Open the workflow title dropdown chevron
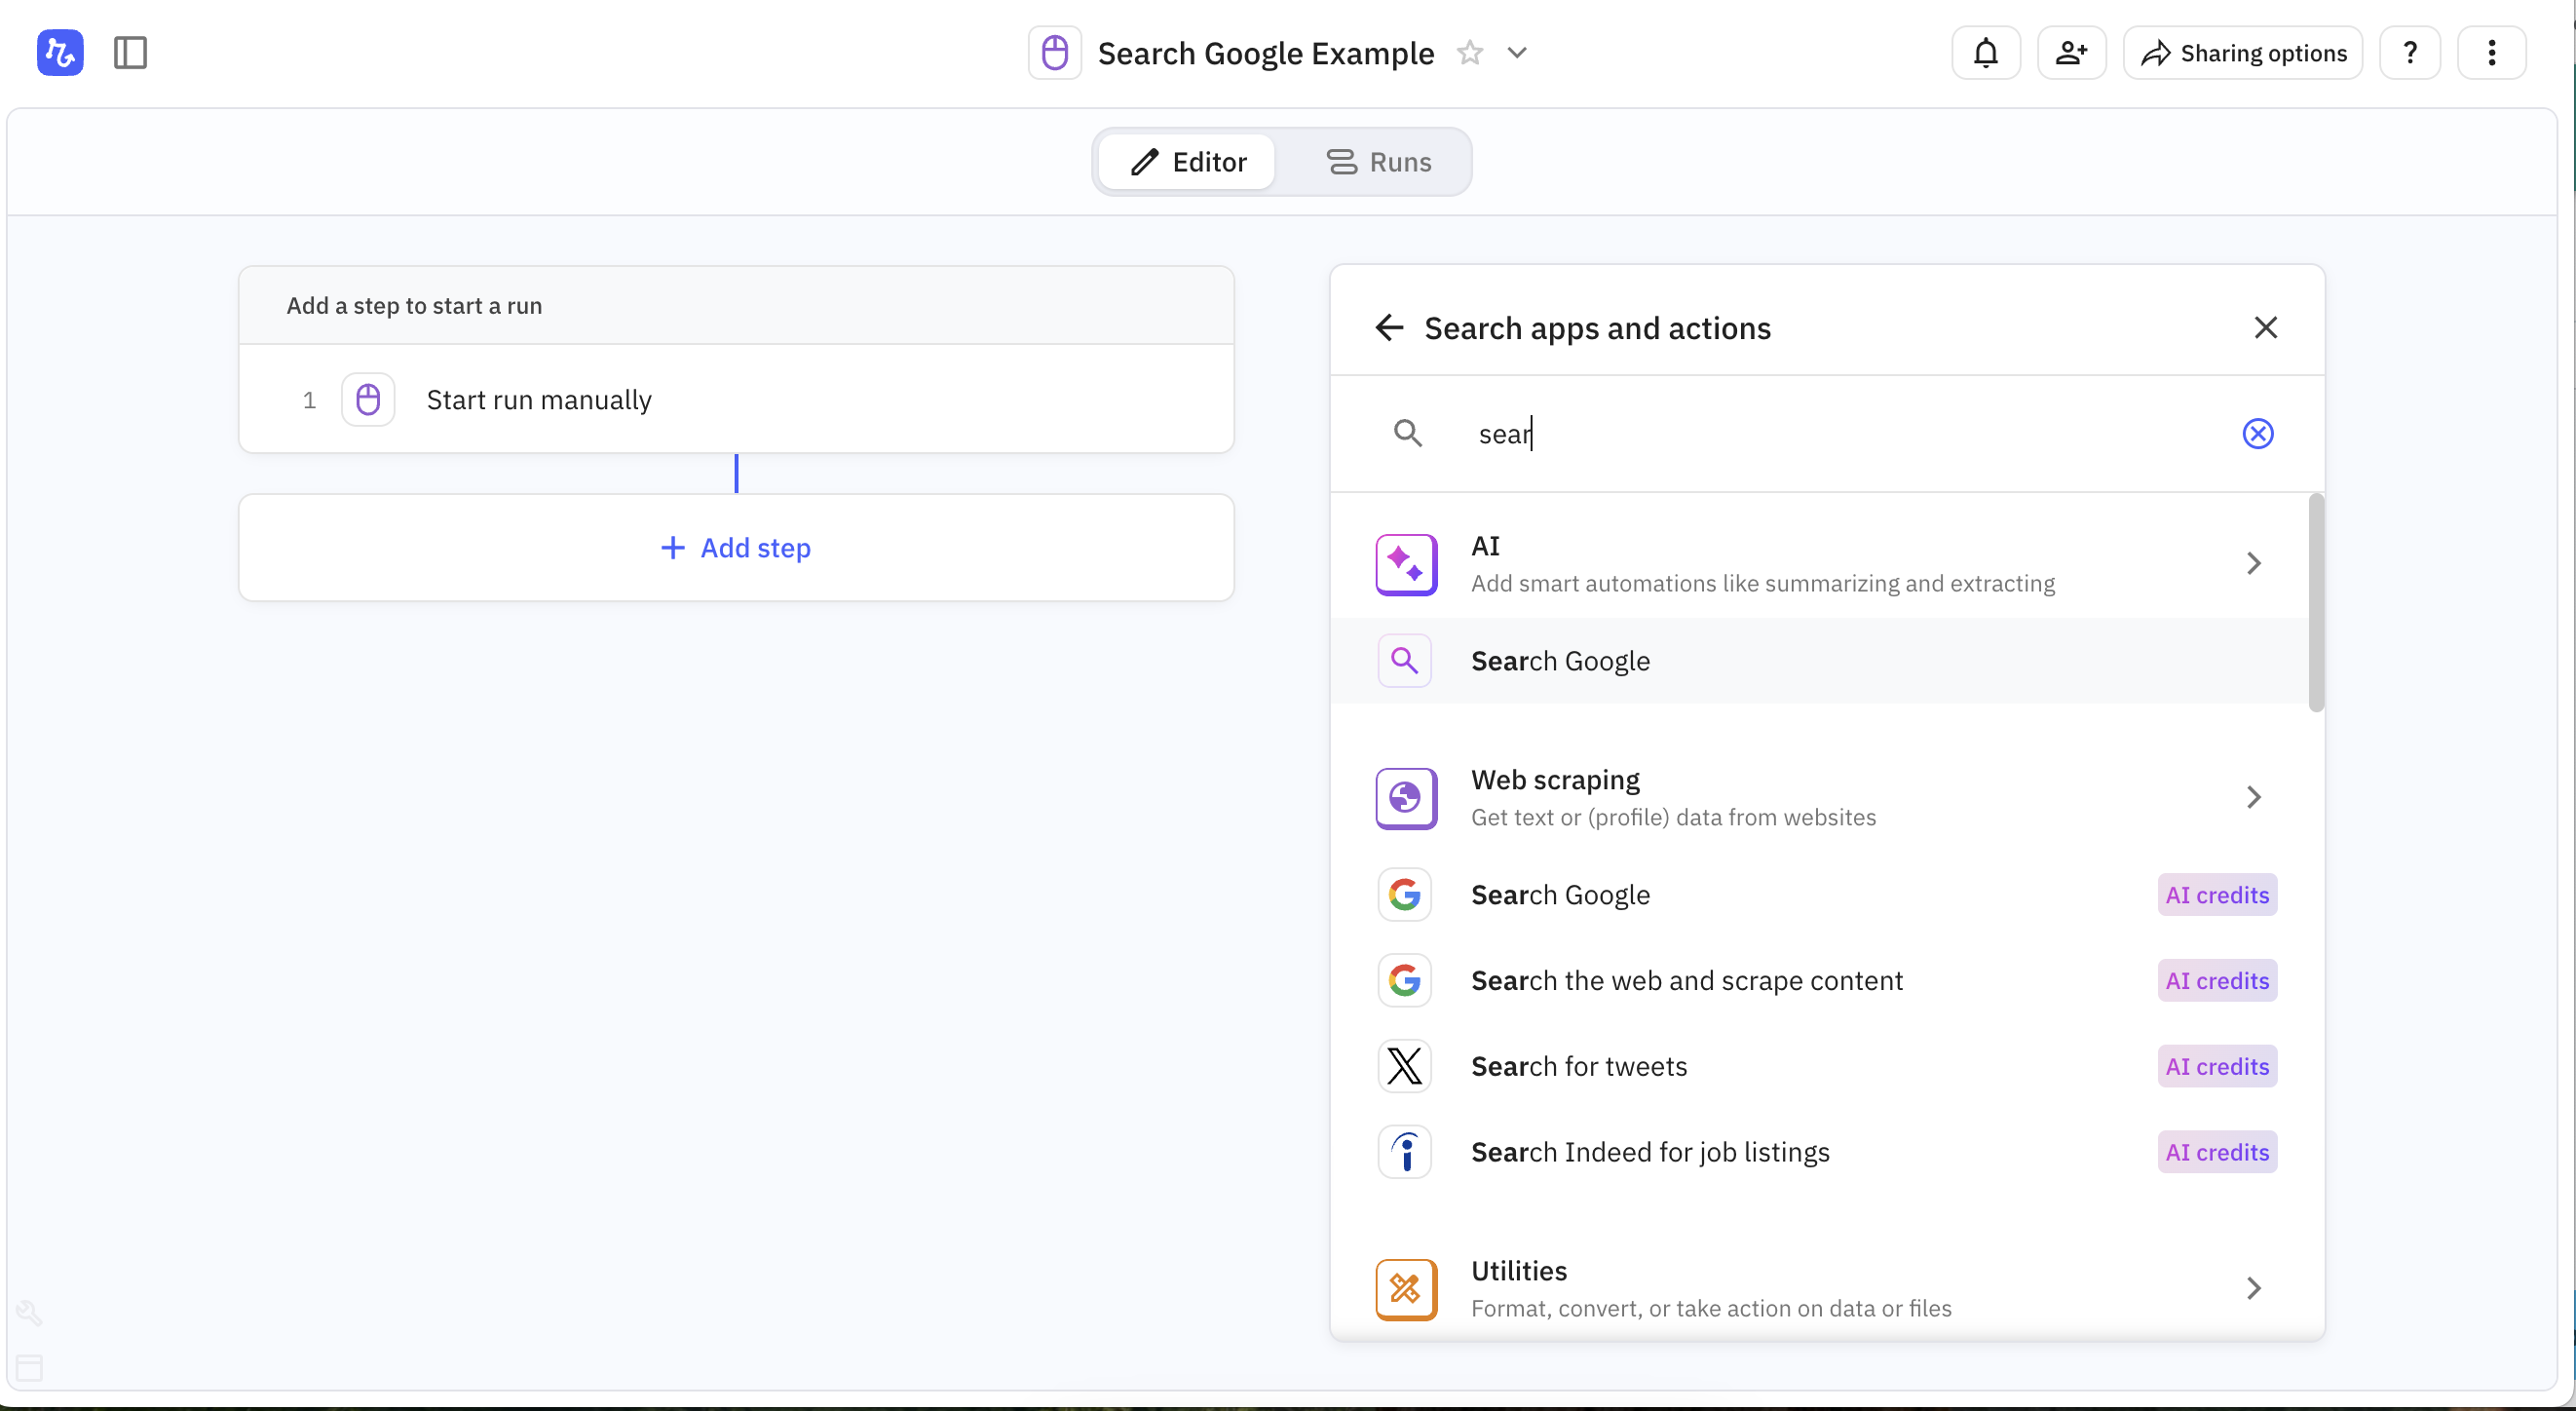2576x1411 pixels. pos(1517,52)
